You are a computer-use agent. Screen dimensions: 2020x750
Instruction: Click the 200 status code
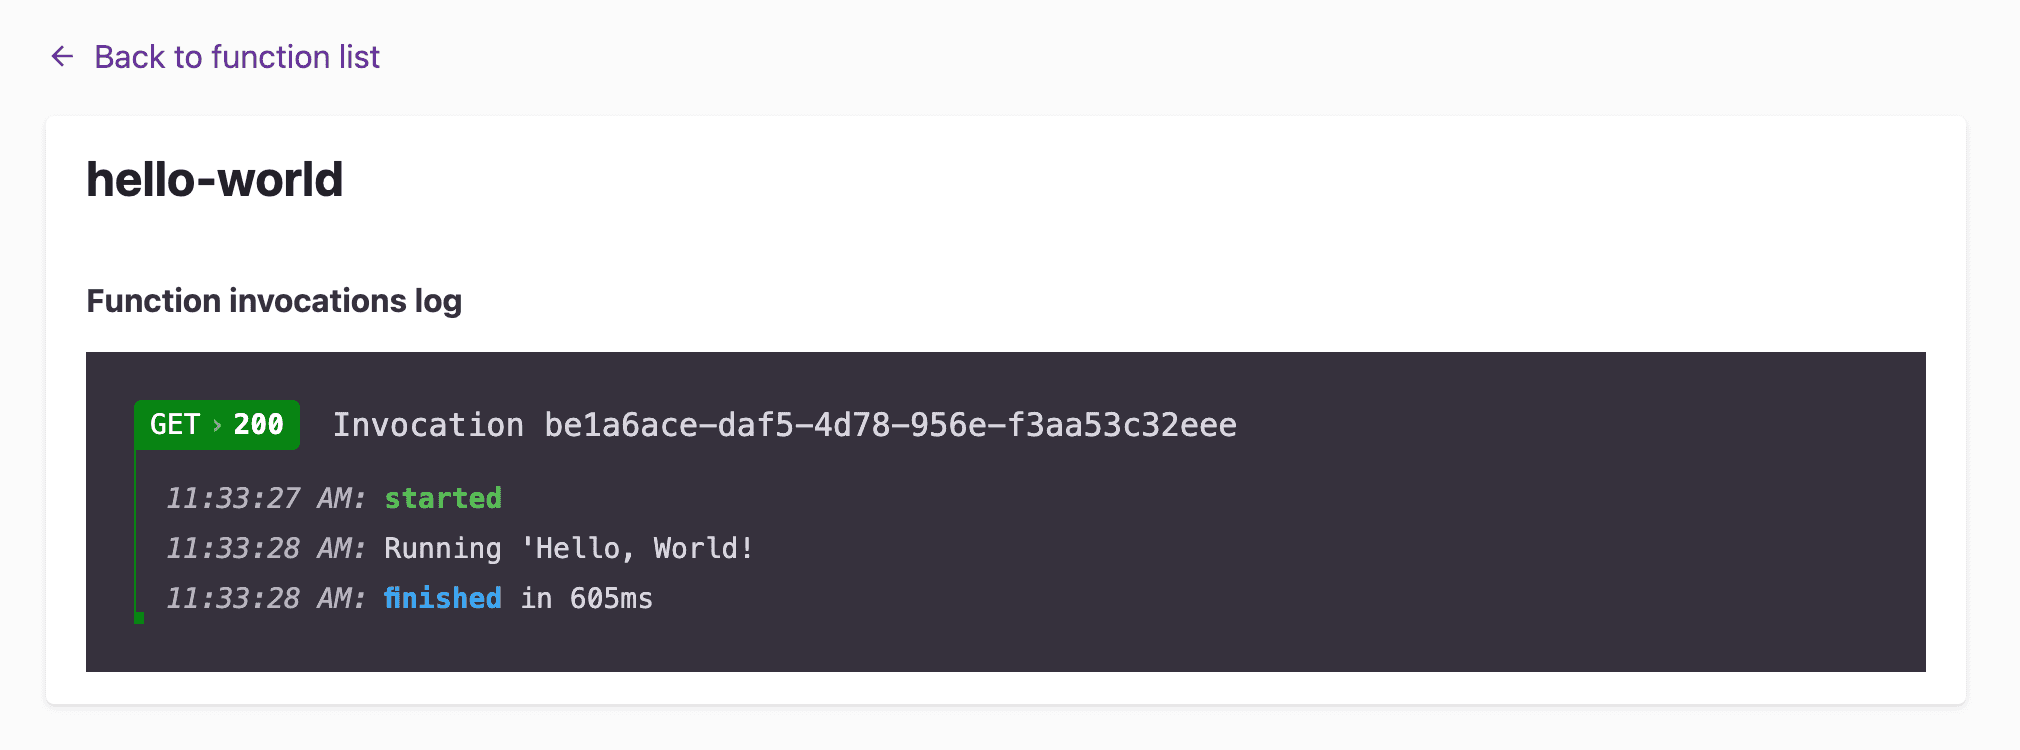tap(259, 425)
